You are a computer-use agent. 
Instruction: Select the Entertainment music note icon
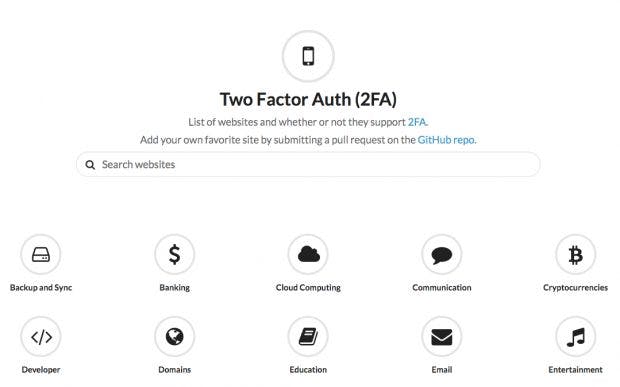(x=575, y=337)
